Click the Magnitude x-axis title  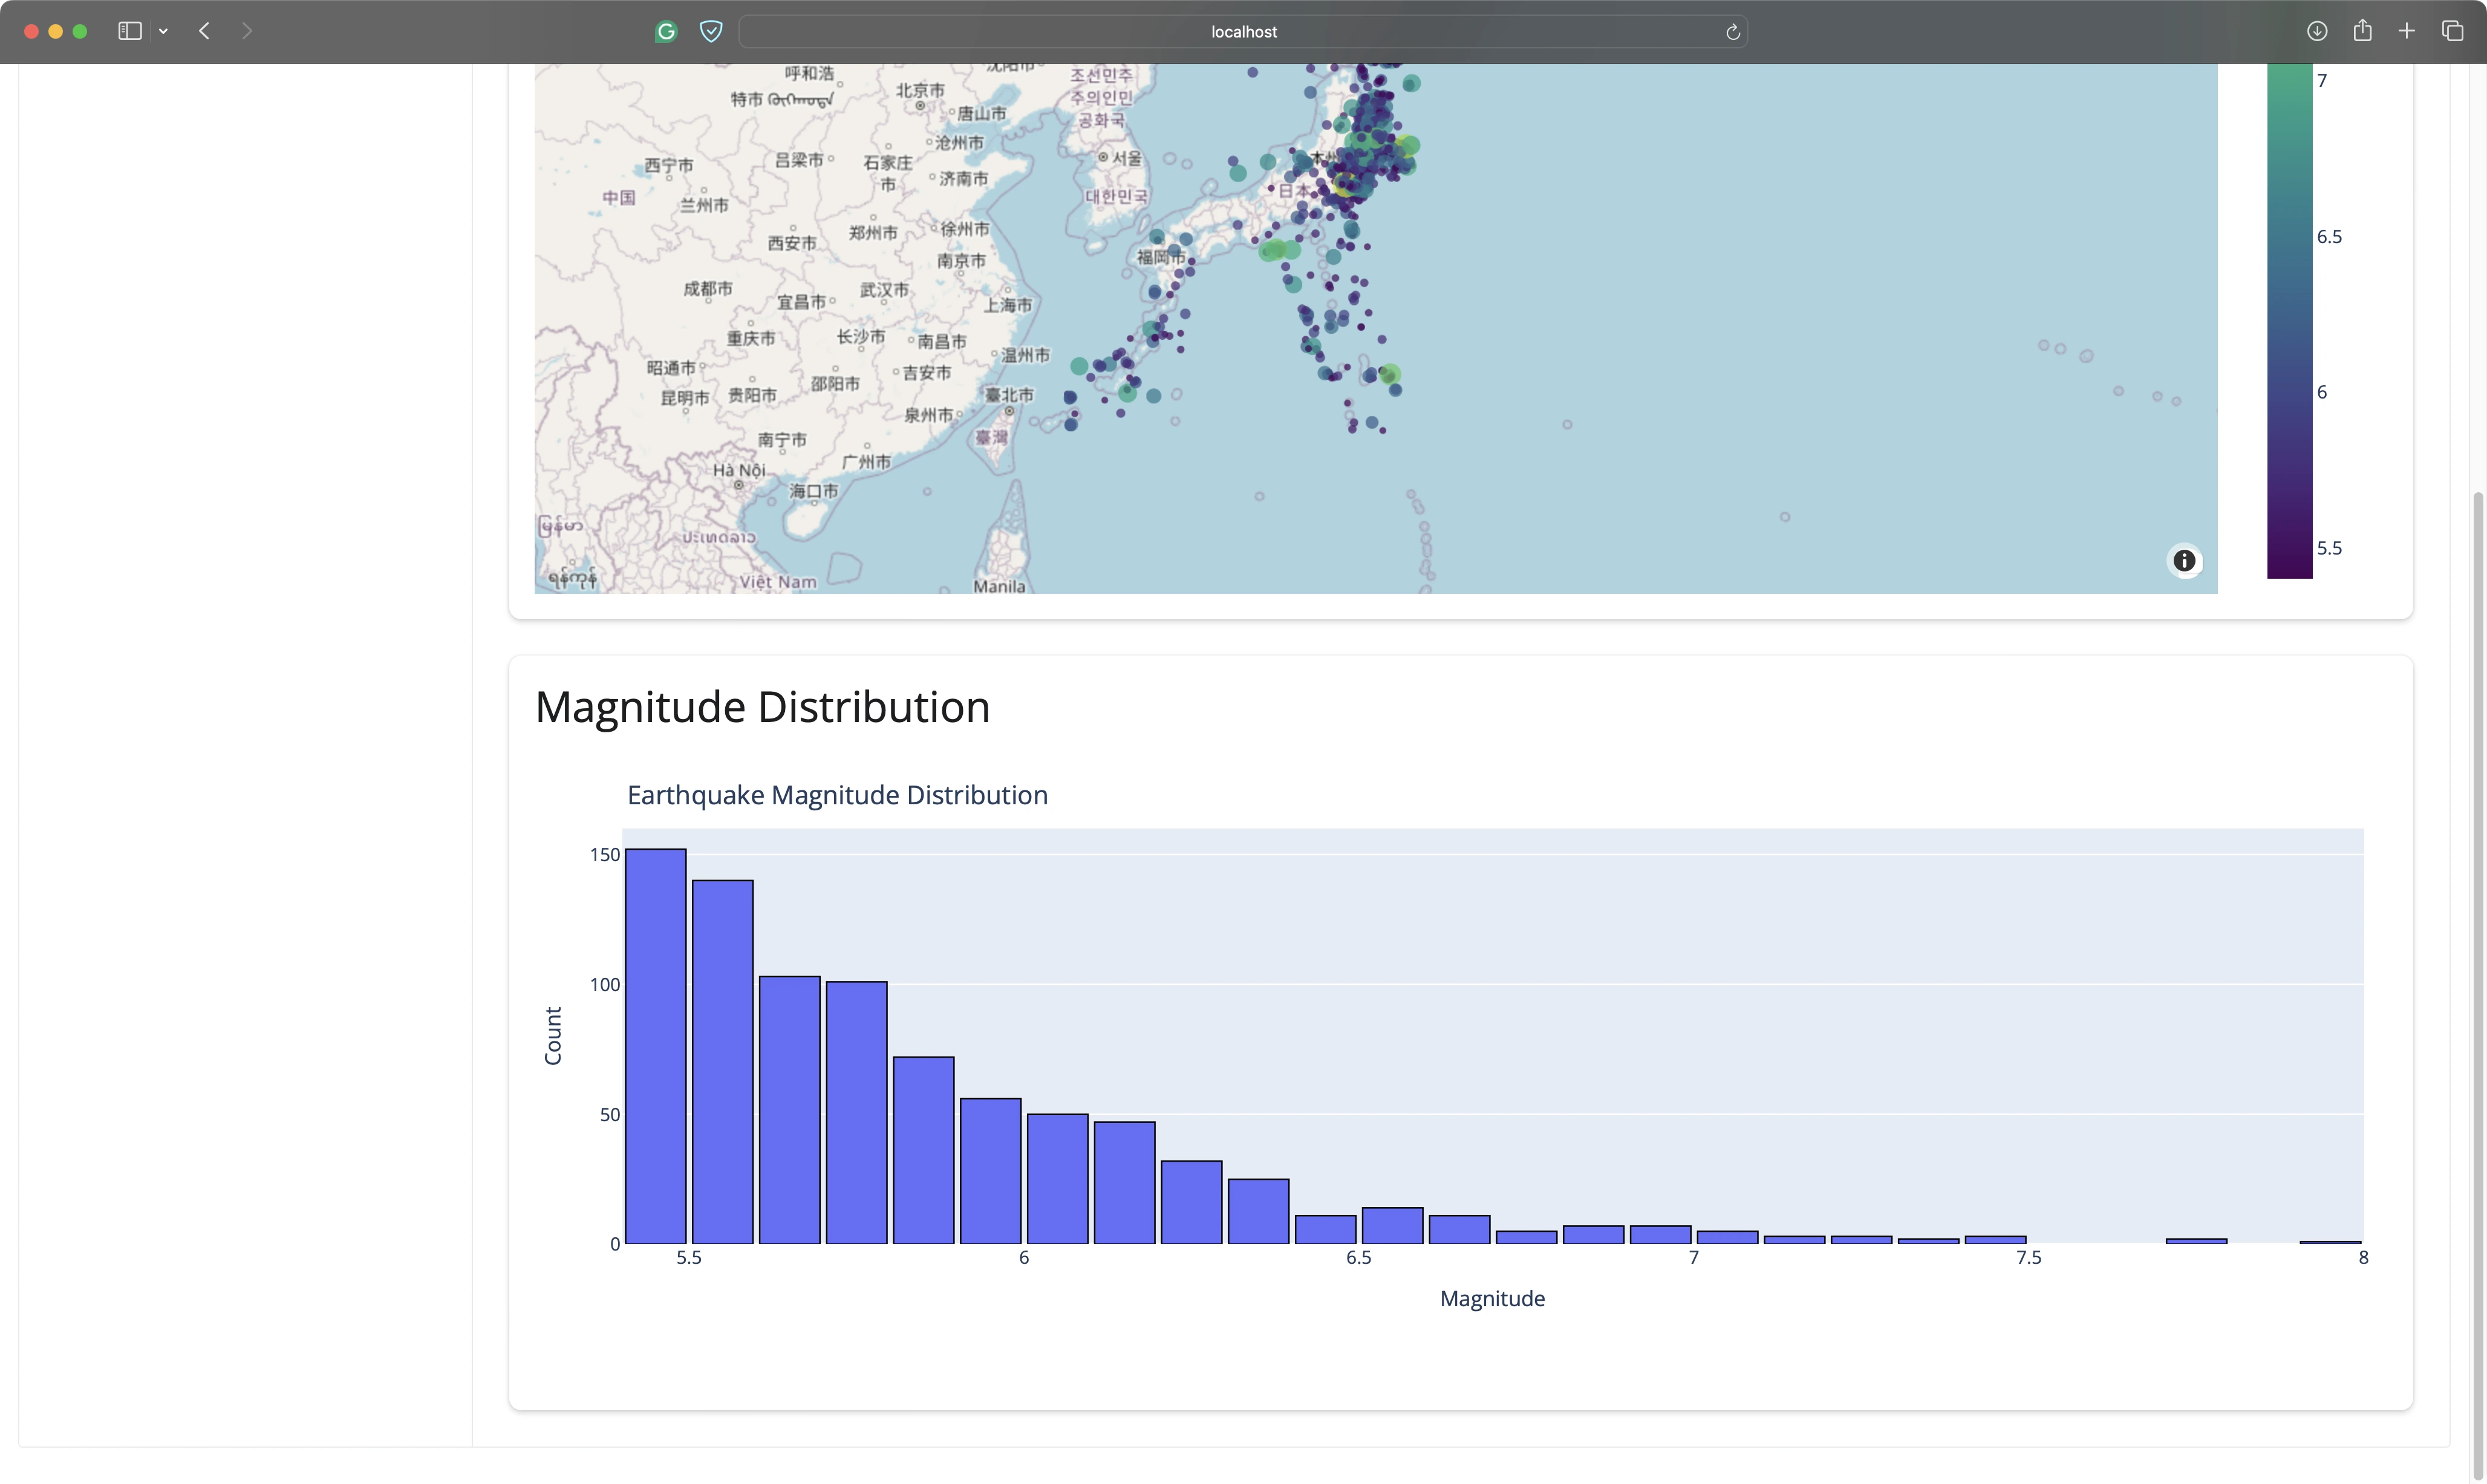coord(1492,1298)
